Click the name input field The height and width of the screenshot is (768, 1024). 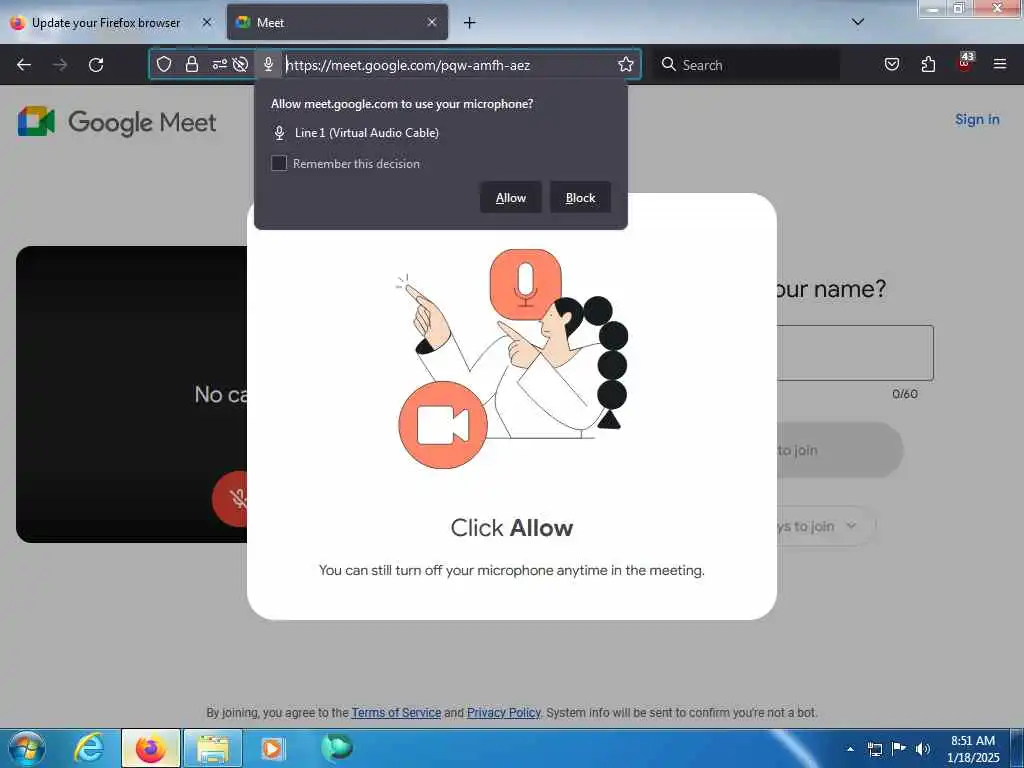tap(855, 353)
